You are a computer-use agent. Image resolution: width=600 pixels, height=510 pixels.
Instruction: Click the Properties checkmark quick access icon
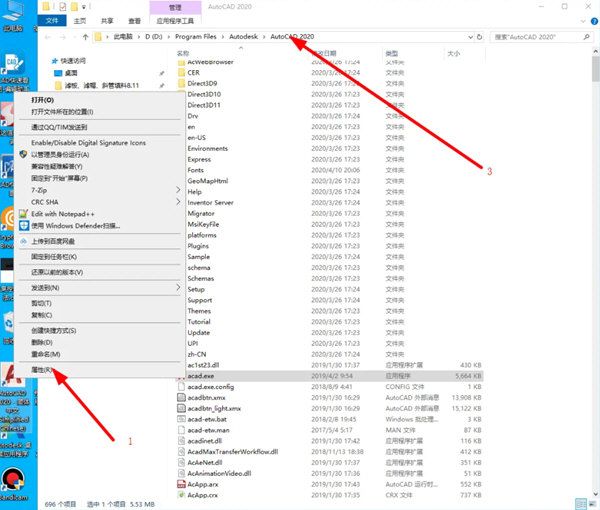pos(63,7)
